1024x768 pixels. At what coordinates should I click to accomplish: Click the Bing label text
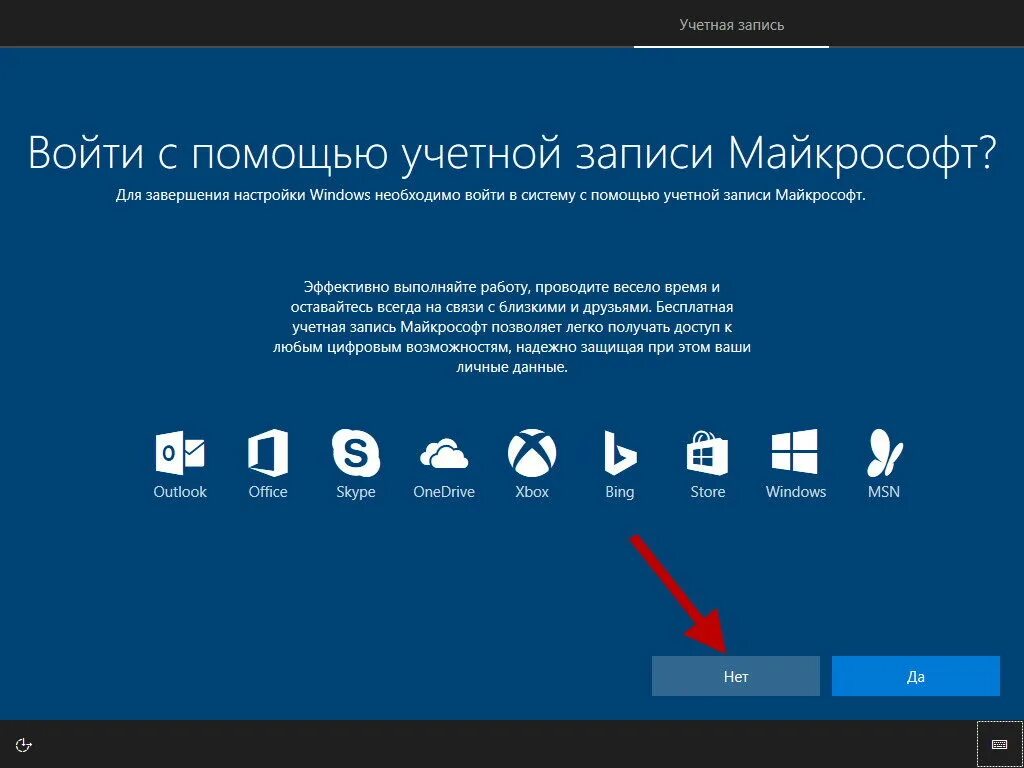620,492
